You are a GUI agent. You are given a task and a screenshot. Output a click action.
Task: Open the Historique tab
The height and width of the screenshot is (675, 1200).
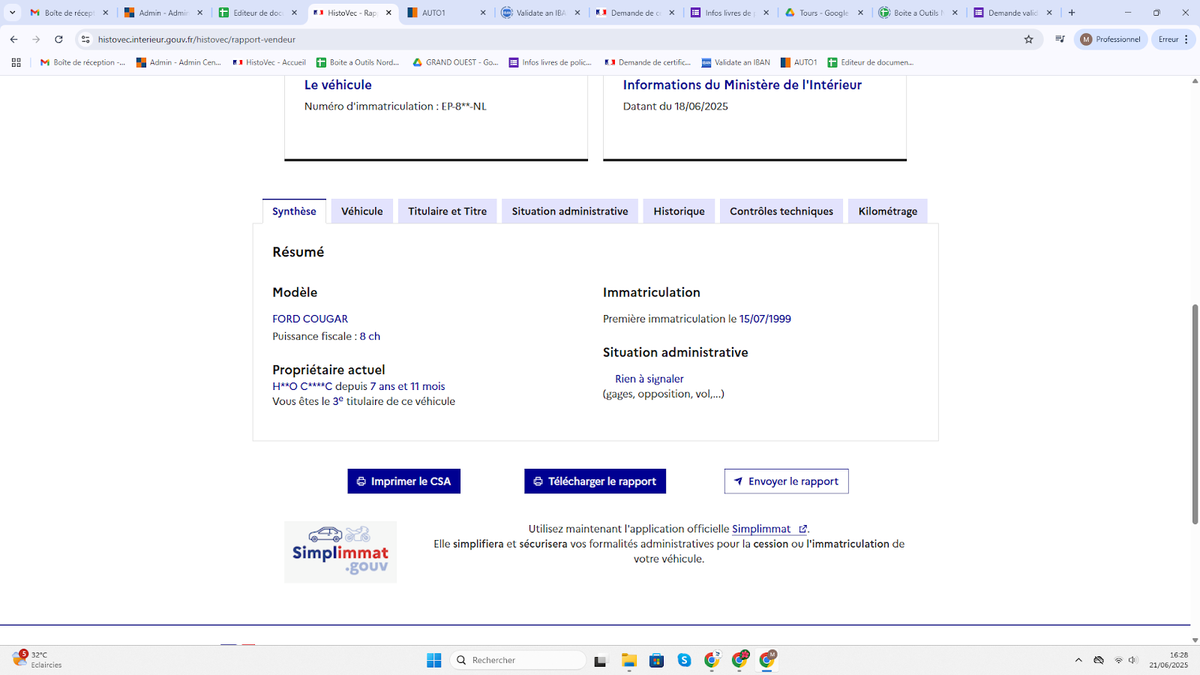[679, 211]
